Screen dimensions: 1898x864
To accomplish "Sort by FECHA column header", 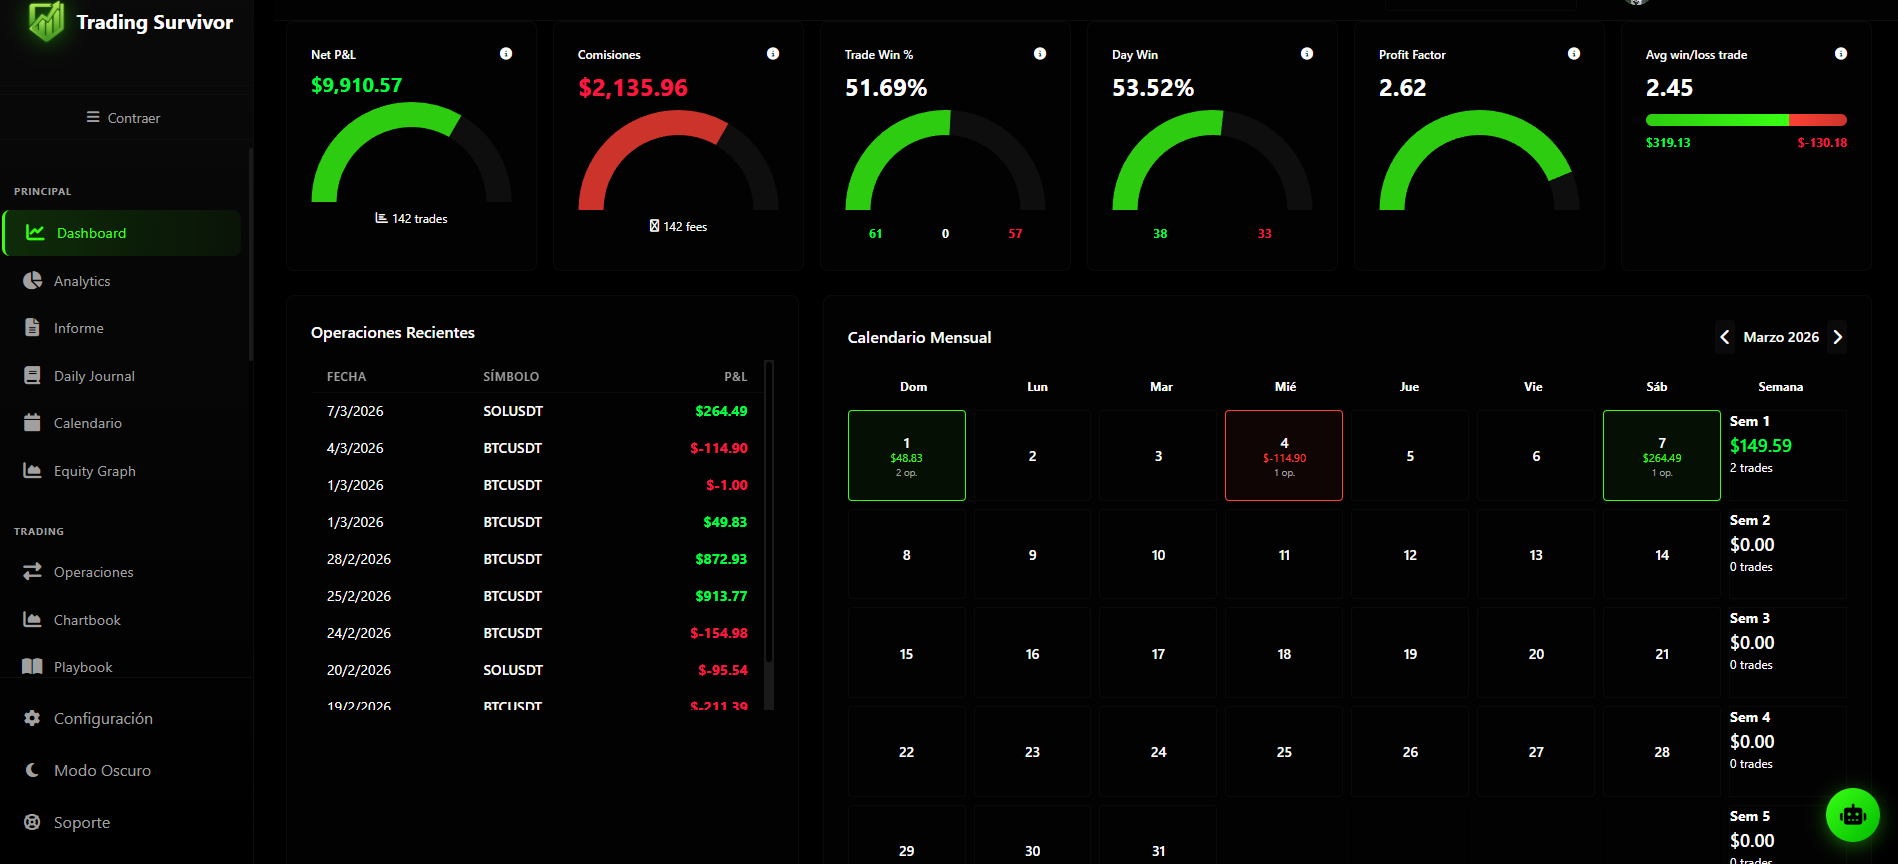I will pos(346,376).
